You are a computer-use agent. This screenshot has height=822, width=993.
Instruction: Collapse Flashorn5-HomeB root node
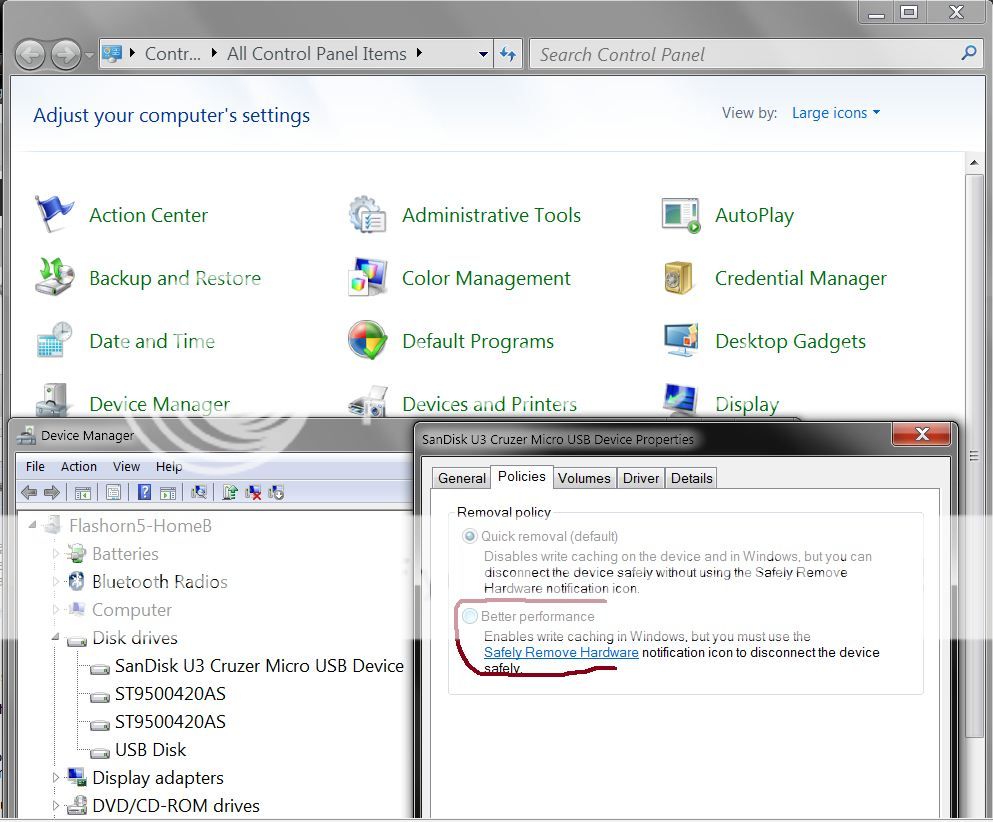(32, 525)
